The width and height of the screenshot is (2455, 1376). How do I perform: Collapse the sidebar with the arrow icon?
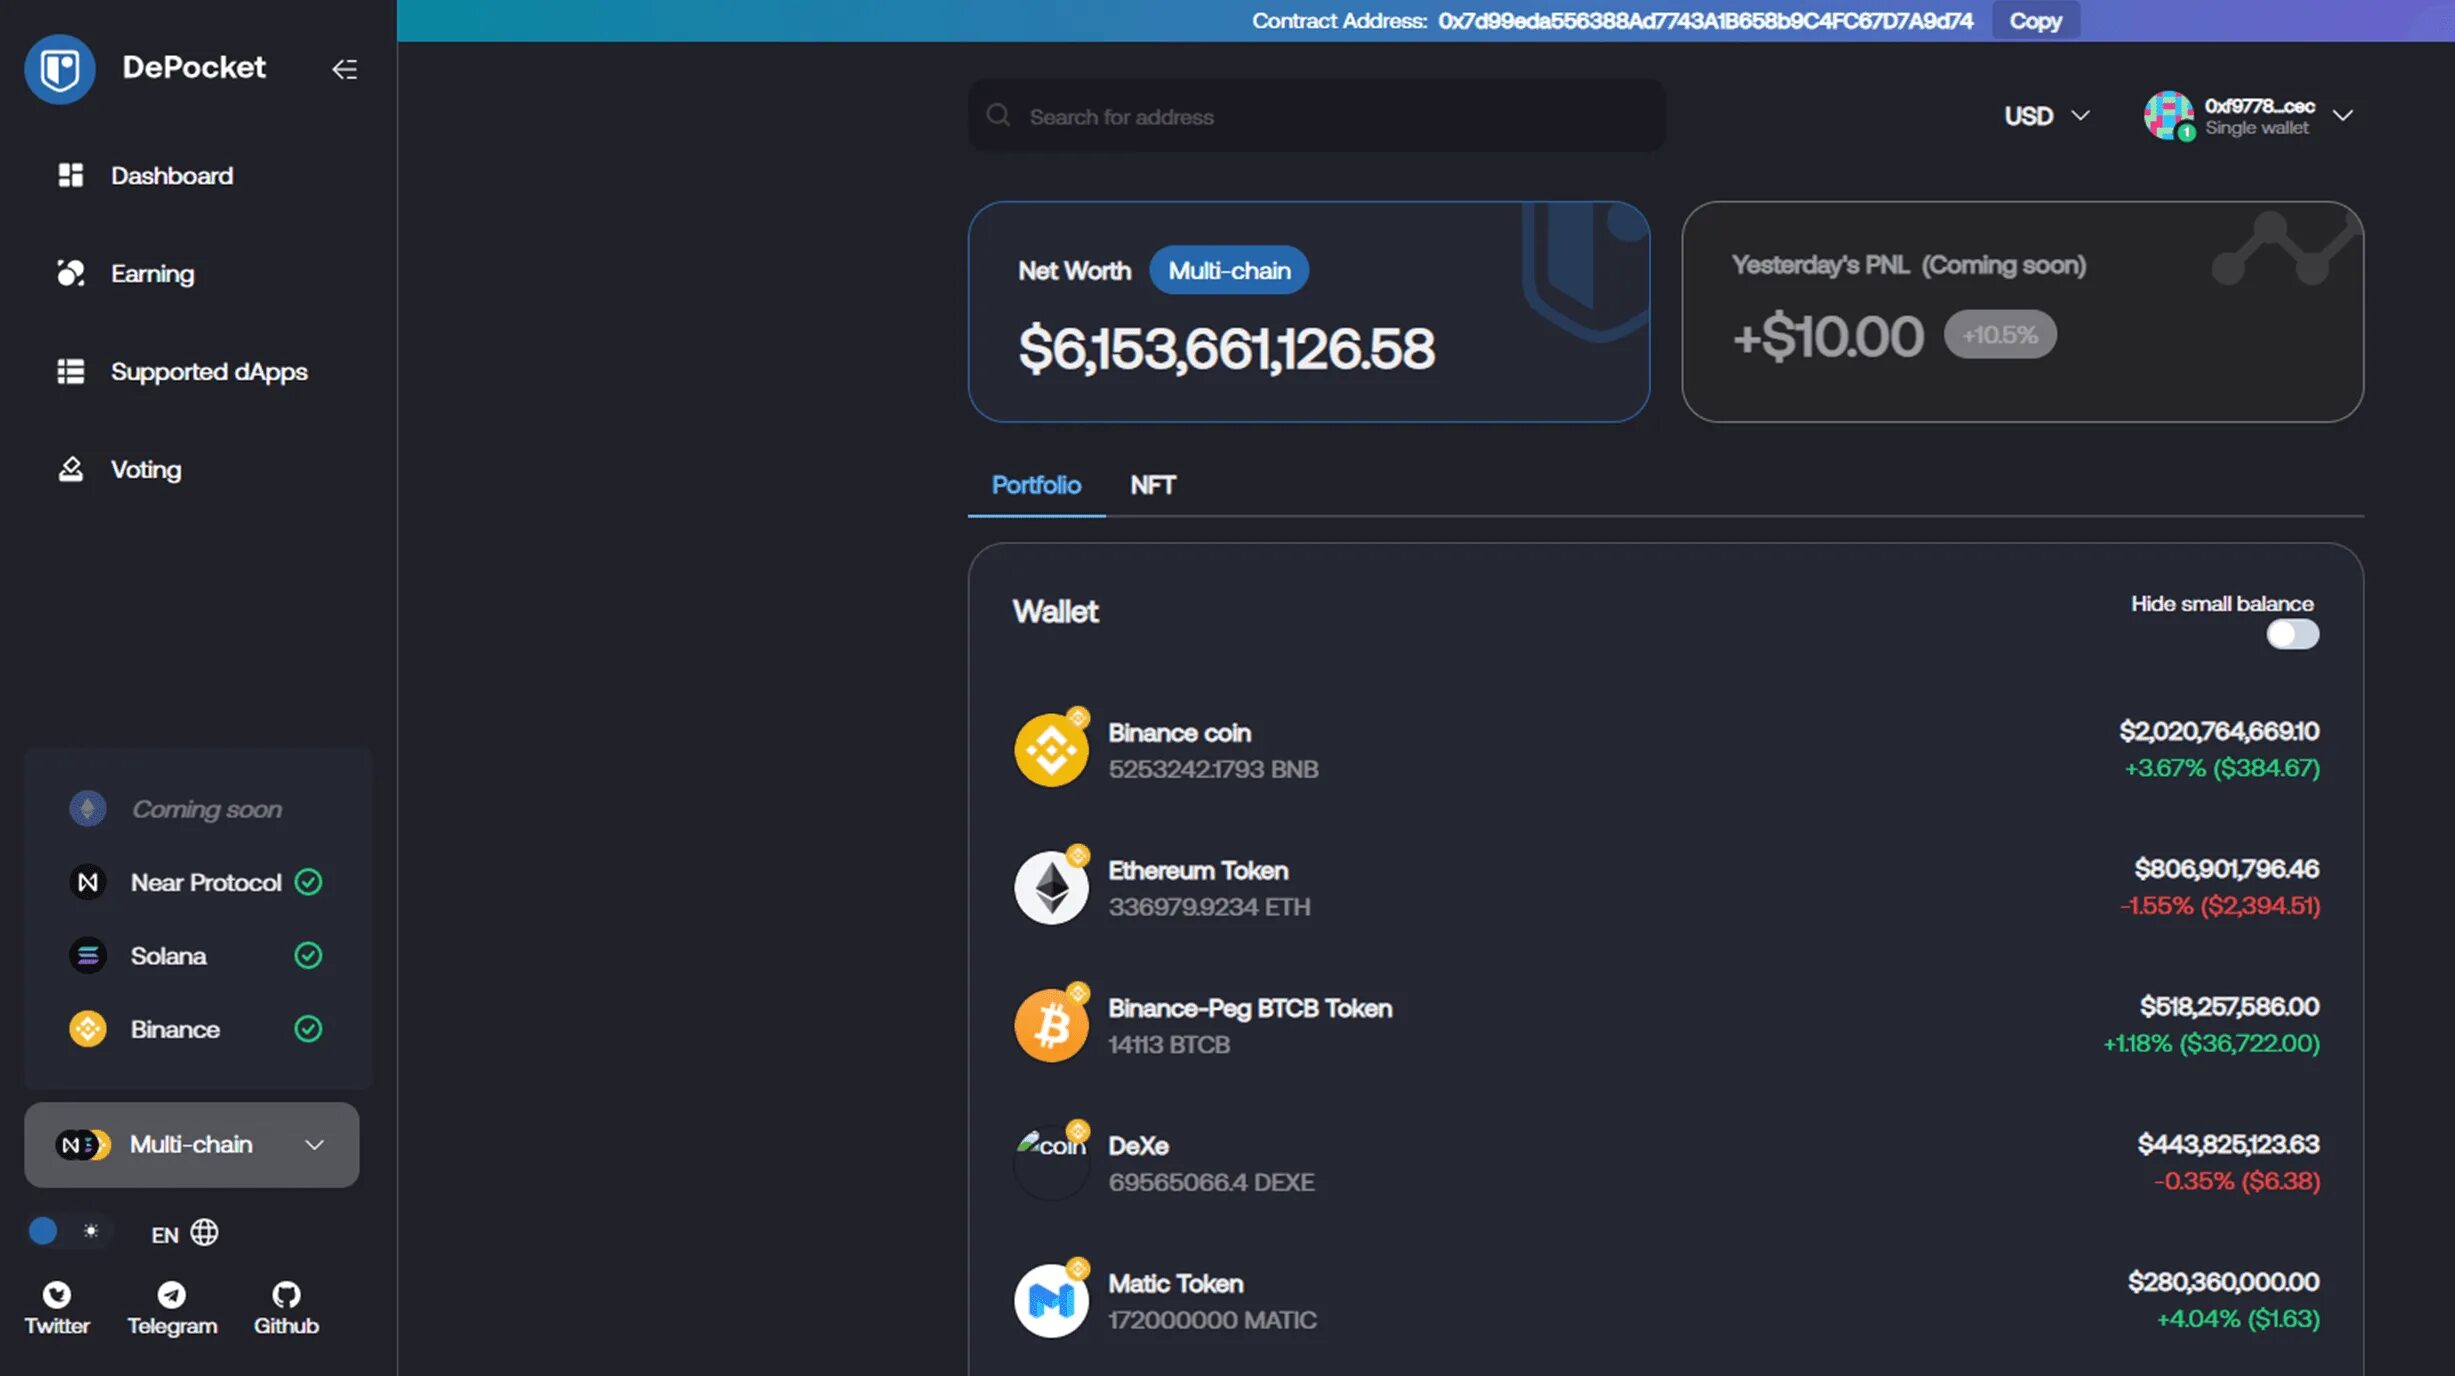click(x=344, y=69)
